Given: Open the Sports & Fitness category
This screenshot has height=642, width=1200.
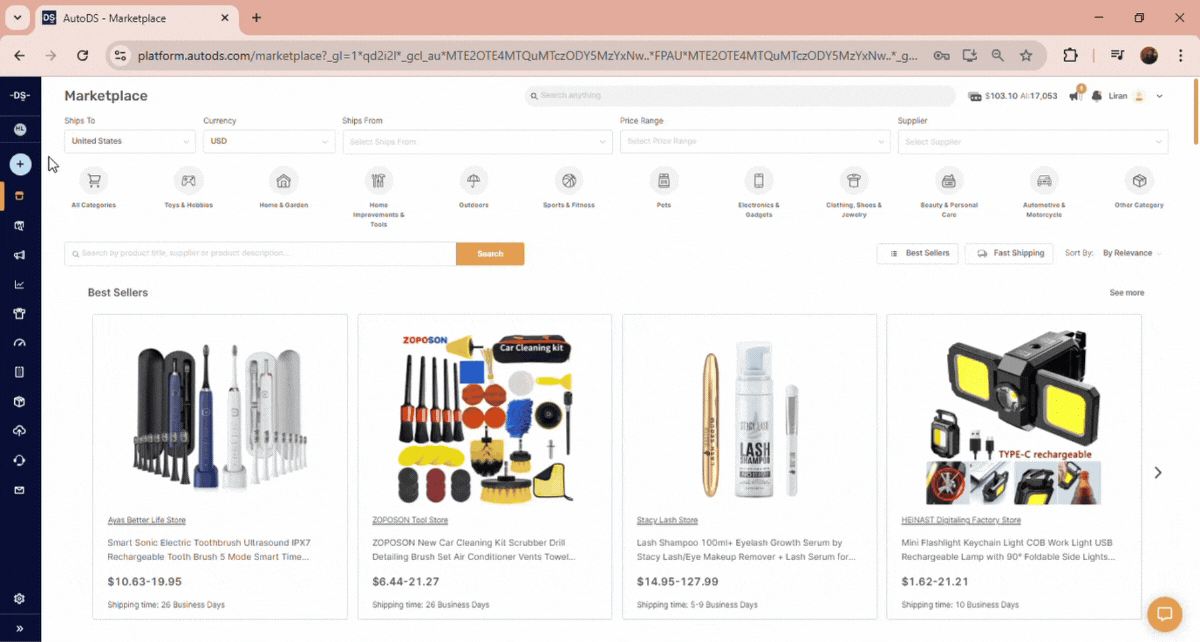Looking at the screenshot, I should pos(568,185).
